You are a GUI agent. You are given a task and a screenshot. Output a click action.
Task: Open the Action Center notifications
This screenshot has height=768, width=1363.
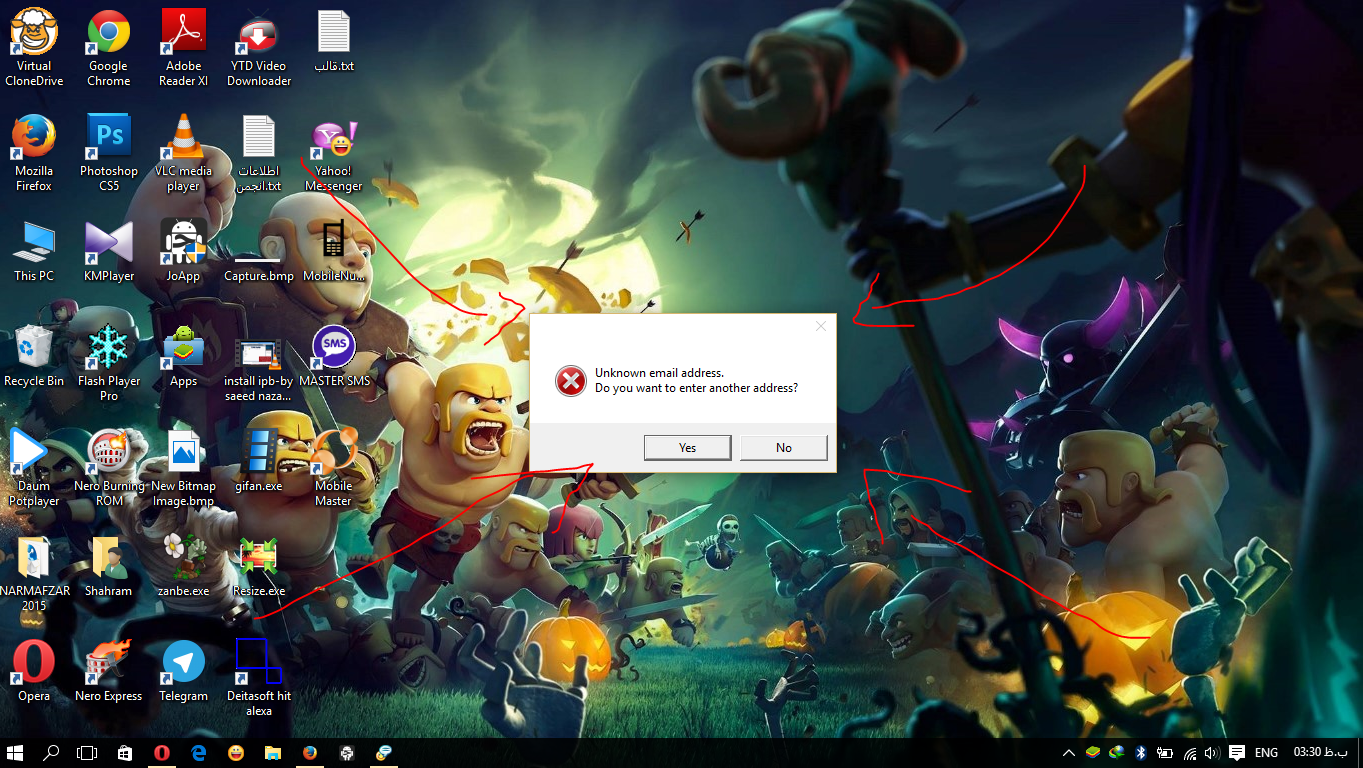point(1237,753)
